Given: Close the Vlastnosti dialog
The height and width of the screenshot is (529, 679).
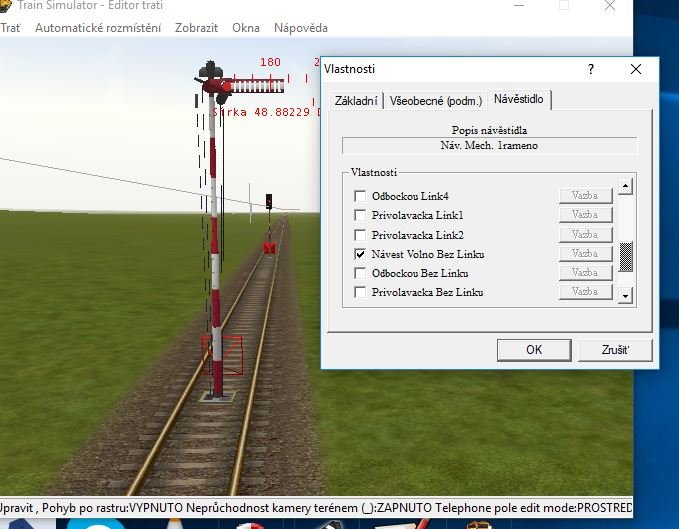Looking at the screenshot, I should (x=636, y=69).
